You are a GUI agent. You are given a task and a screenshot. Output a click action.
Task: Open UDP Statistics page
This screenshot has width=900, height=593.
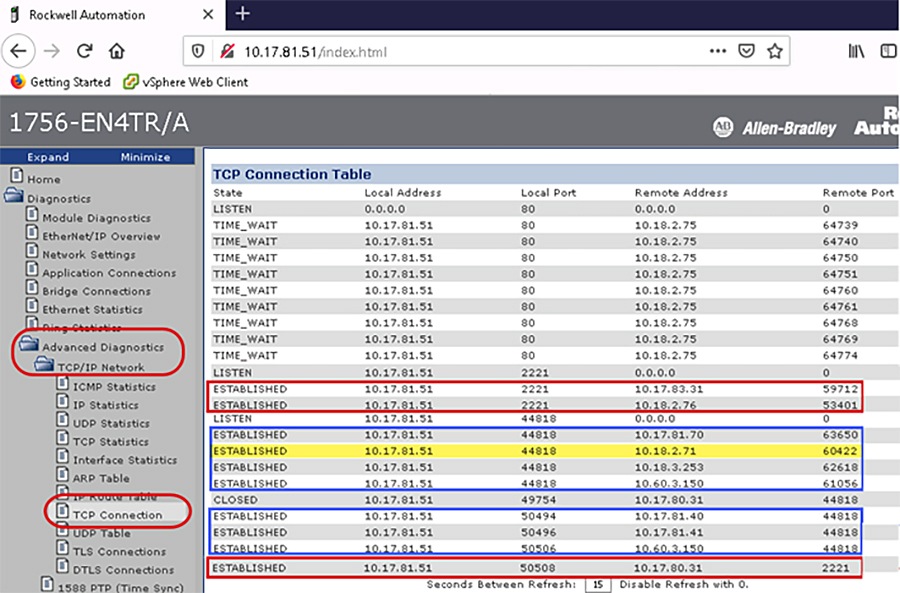[111, 424]
